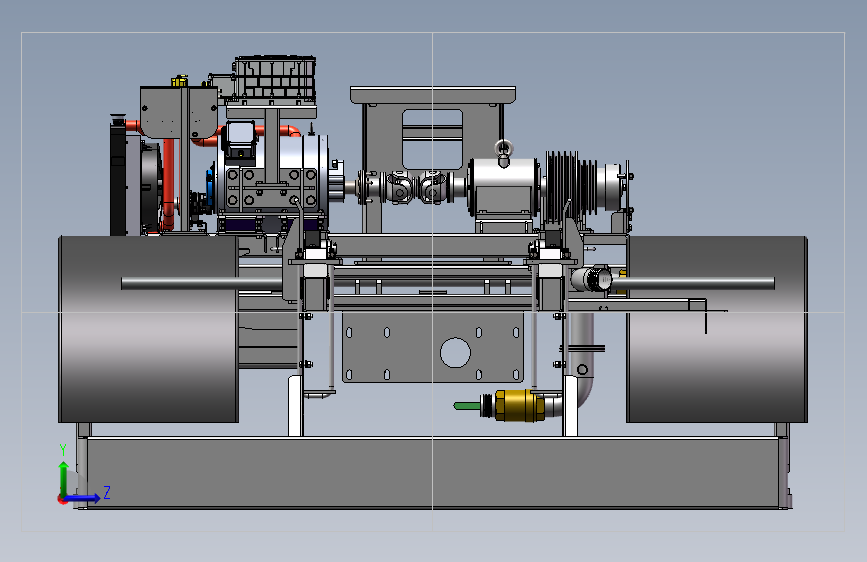Pick the yellow cap on the upper left tank
The height and width of the screenshot is (562, 867).
tap(179, 82)
